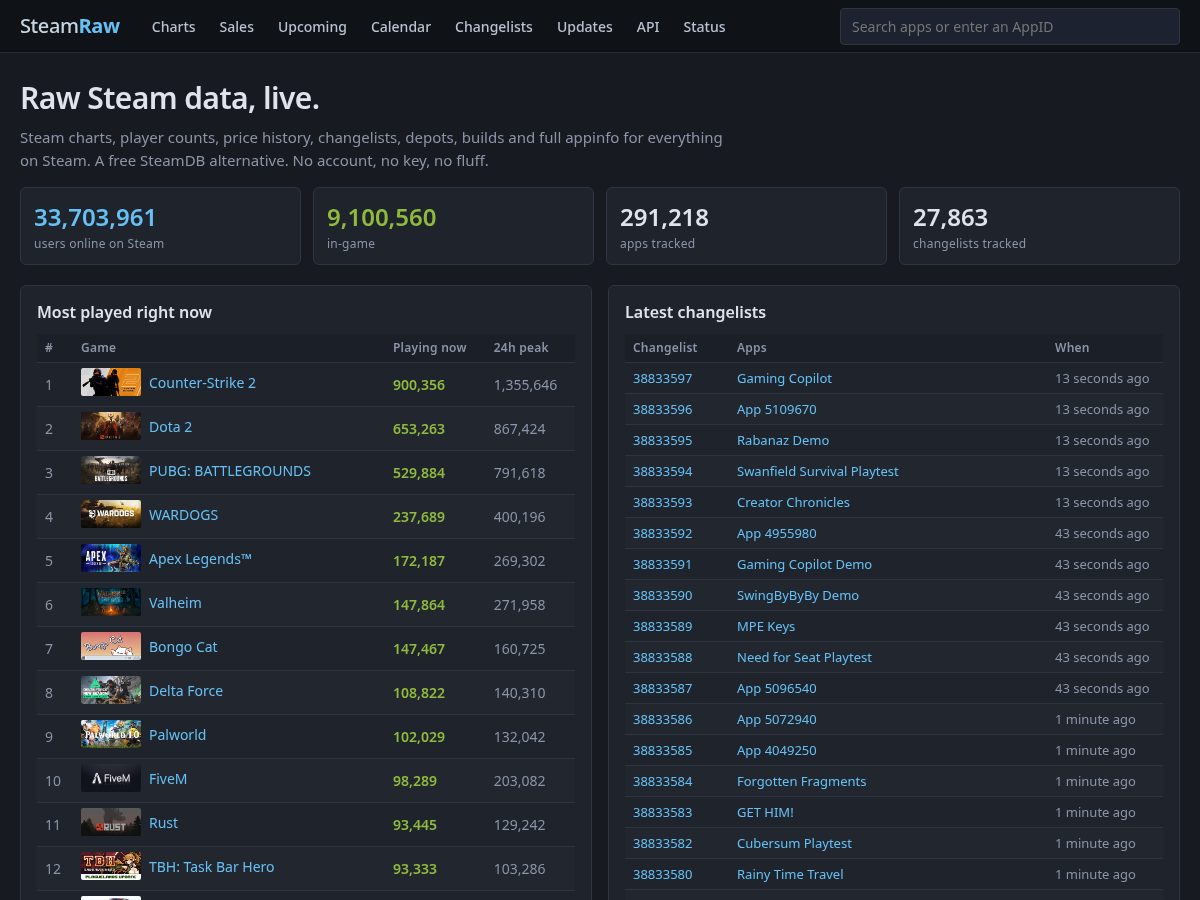This screenshot has width=1200, height=900.
Task: Click the PUBG: BATTLEGROUNDS thumbnail image
Action: [111, 471]
